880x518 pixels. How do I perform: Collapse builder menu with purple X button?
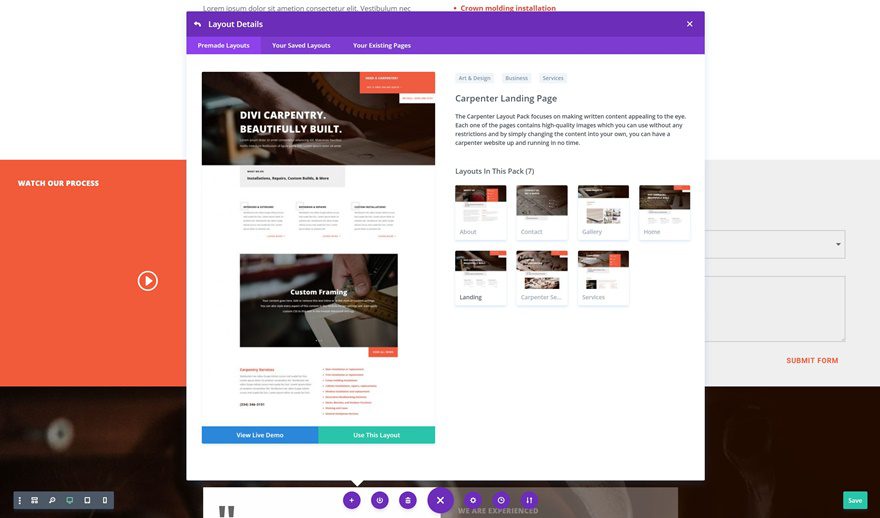coord(441,500)
